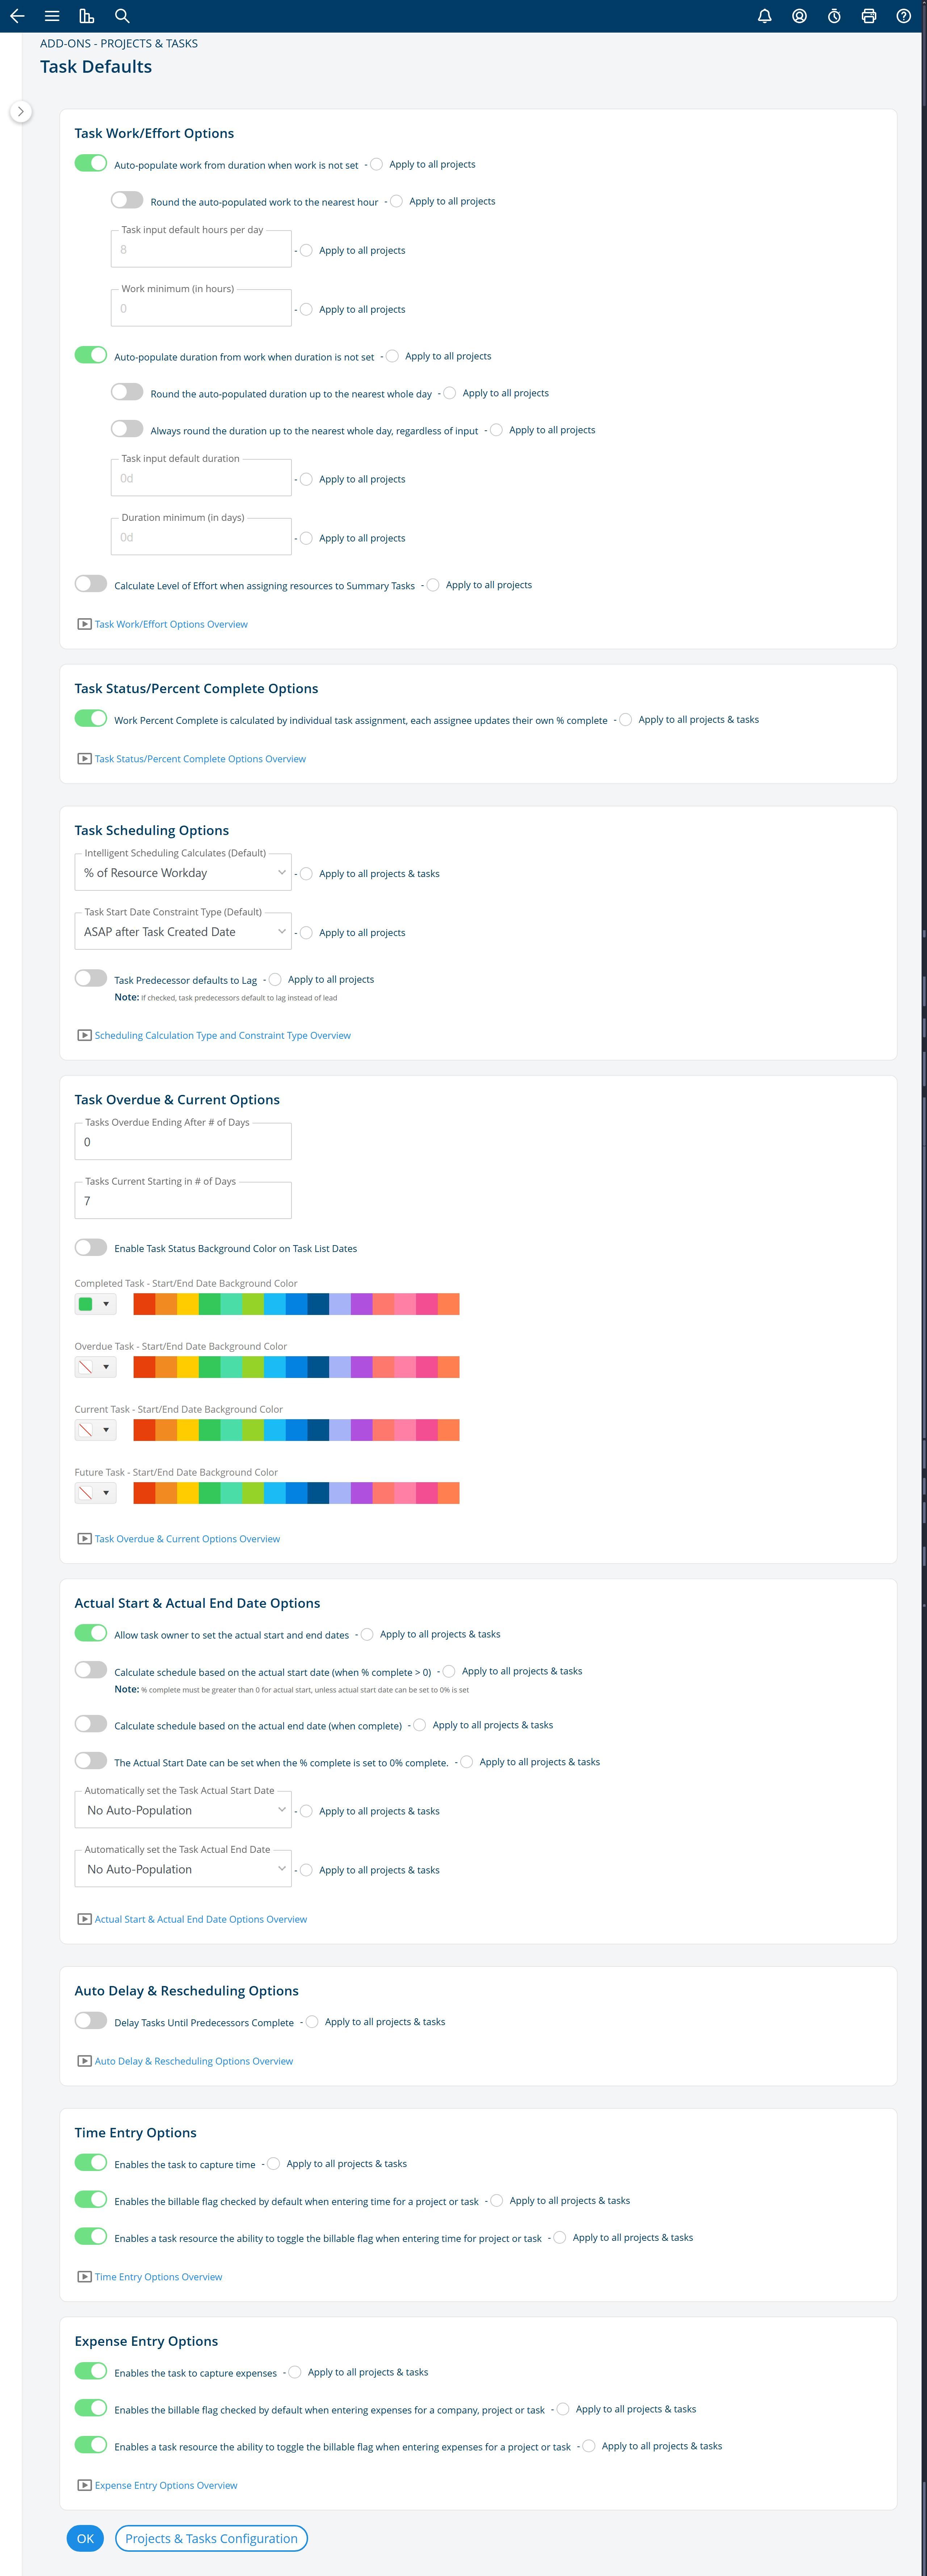Toggle Work Percent Complete by individual assignment

91,718
